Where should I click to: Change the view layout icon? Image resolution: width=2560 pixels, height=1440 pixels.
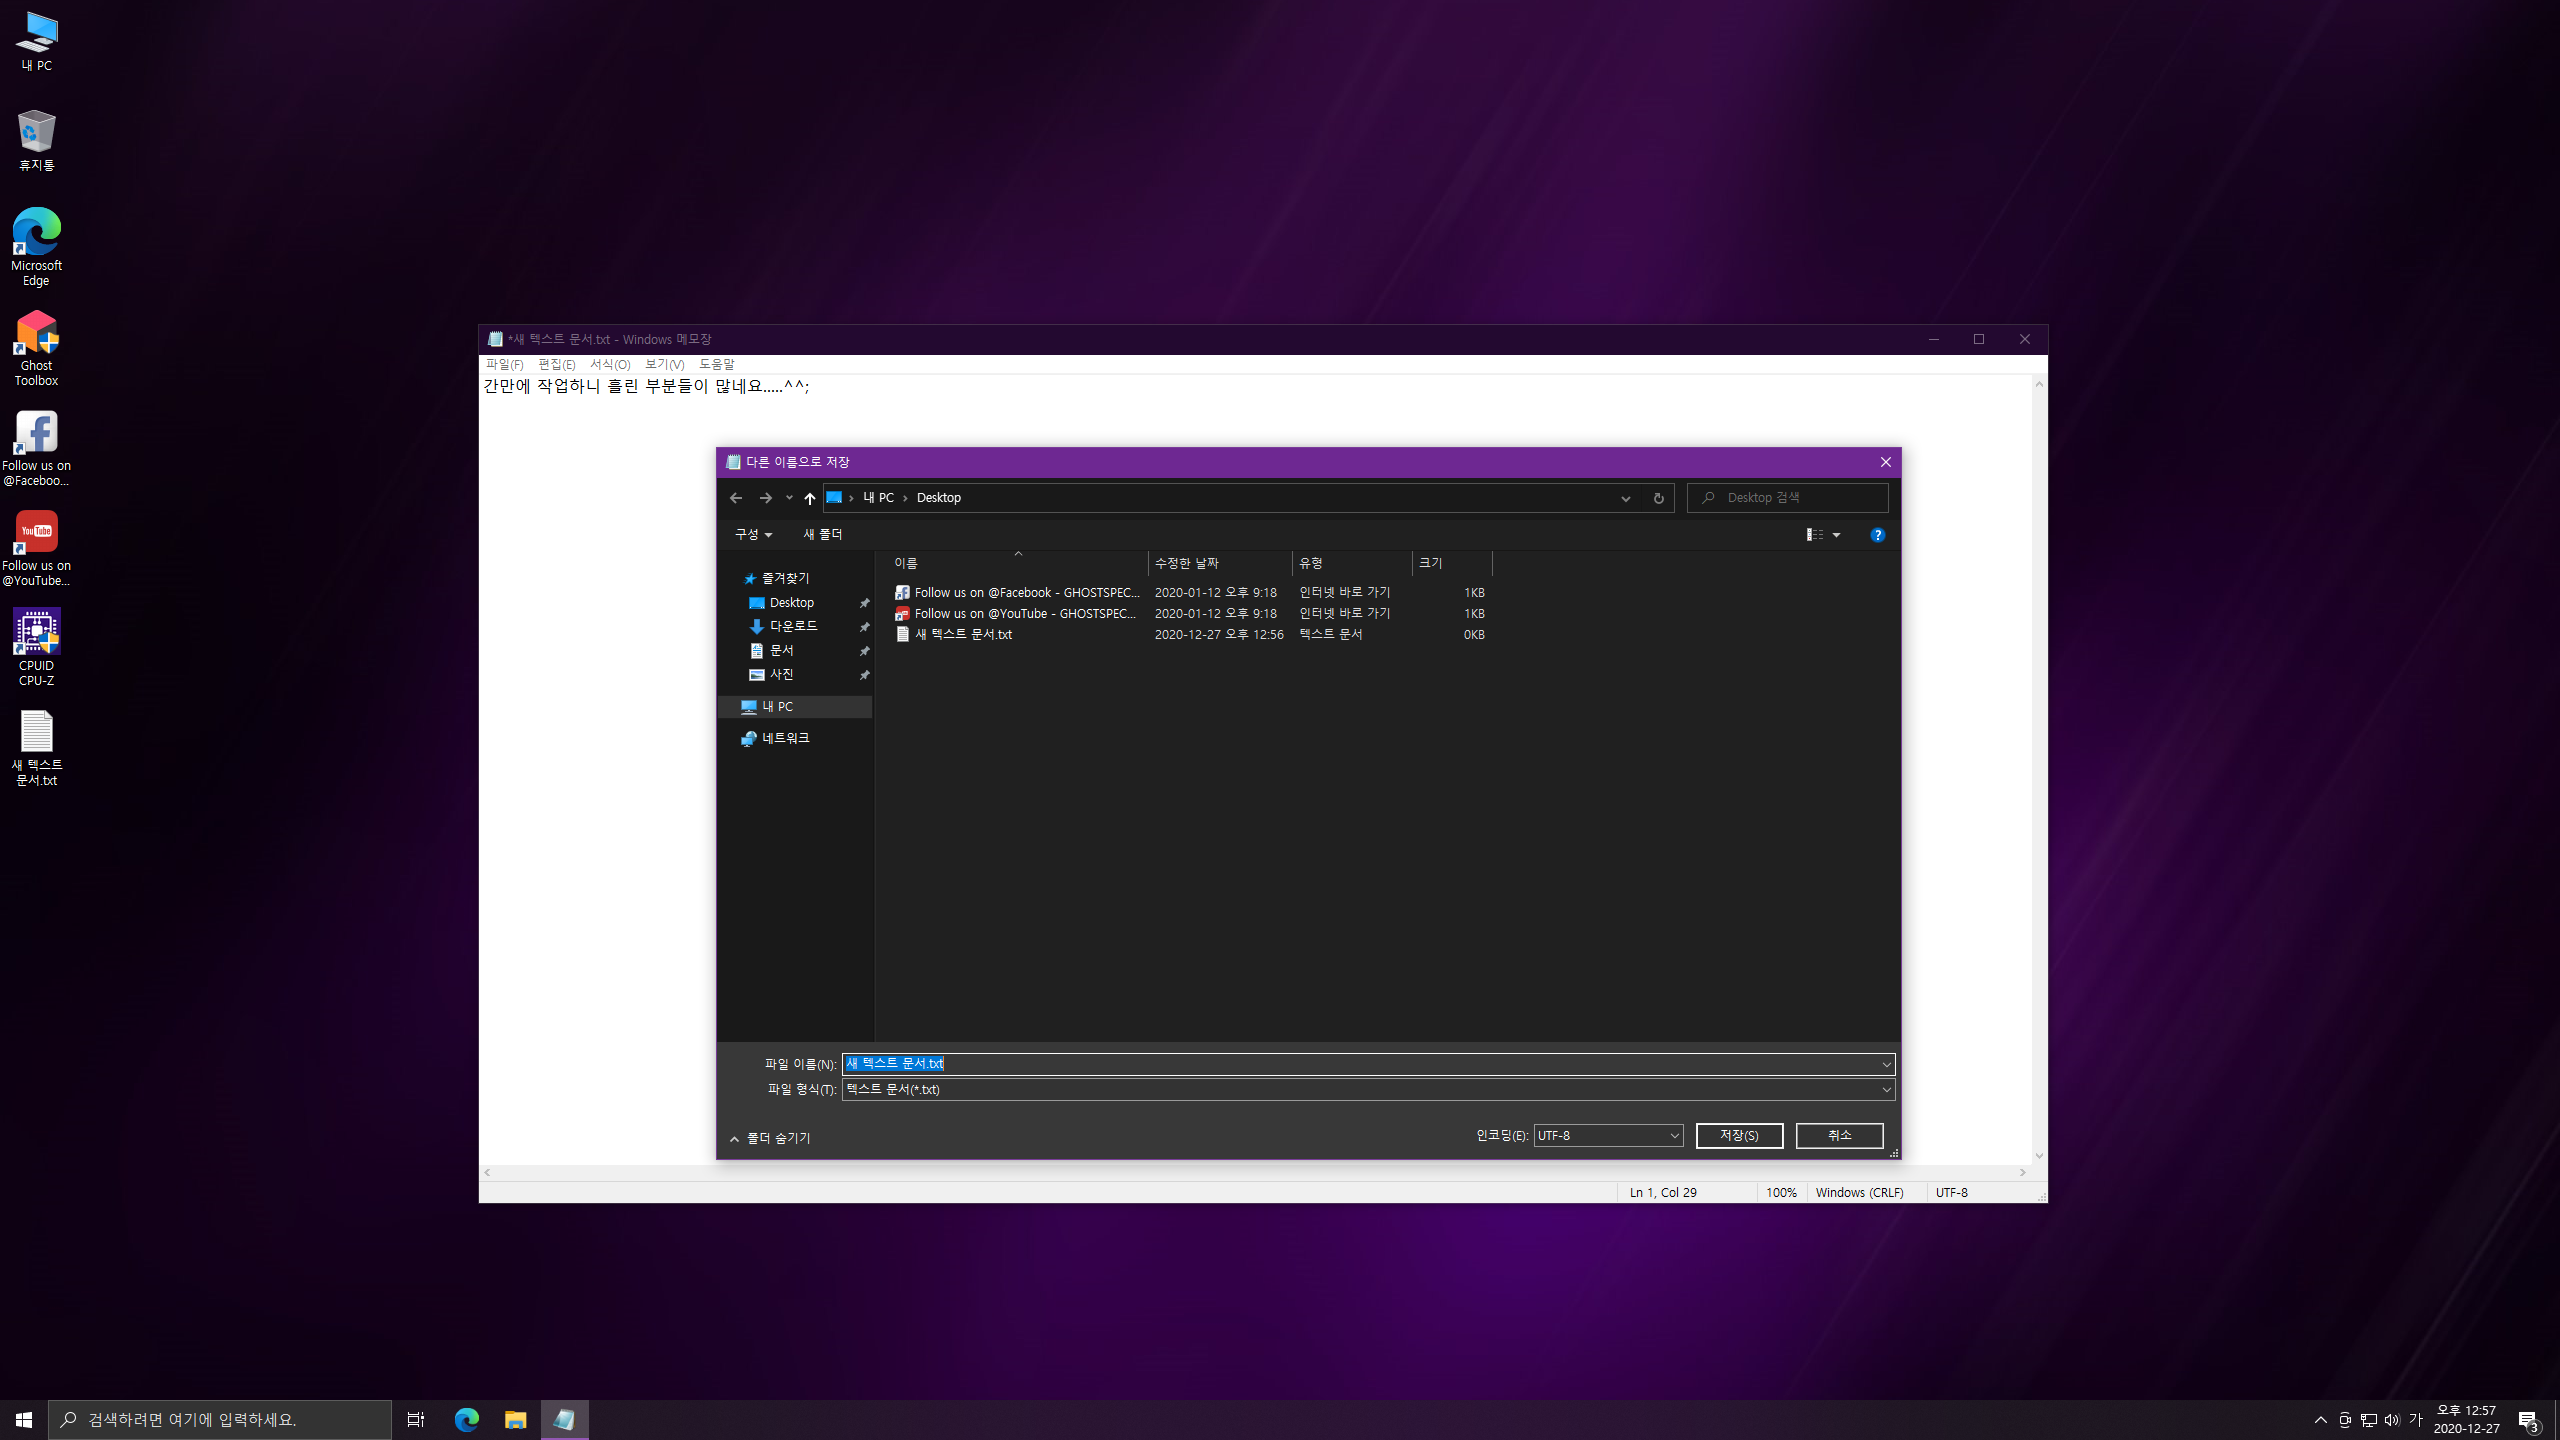point(1814,535)
